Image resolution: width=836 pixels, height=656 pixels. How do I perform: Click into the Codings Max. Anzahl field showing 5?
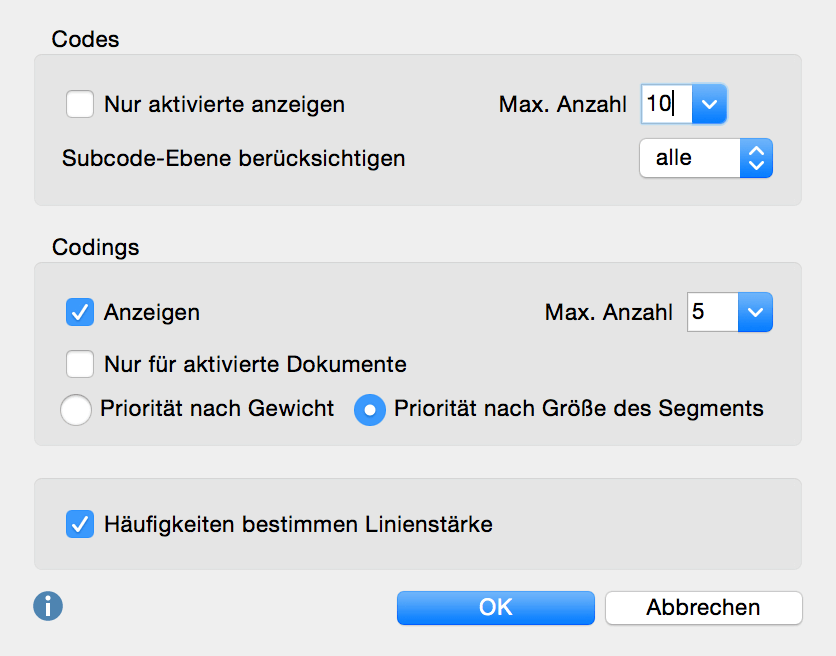713,312
